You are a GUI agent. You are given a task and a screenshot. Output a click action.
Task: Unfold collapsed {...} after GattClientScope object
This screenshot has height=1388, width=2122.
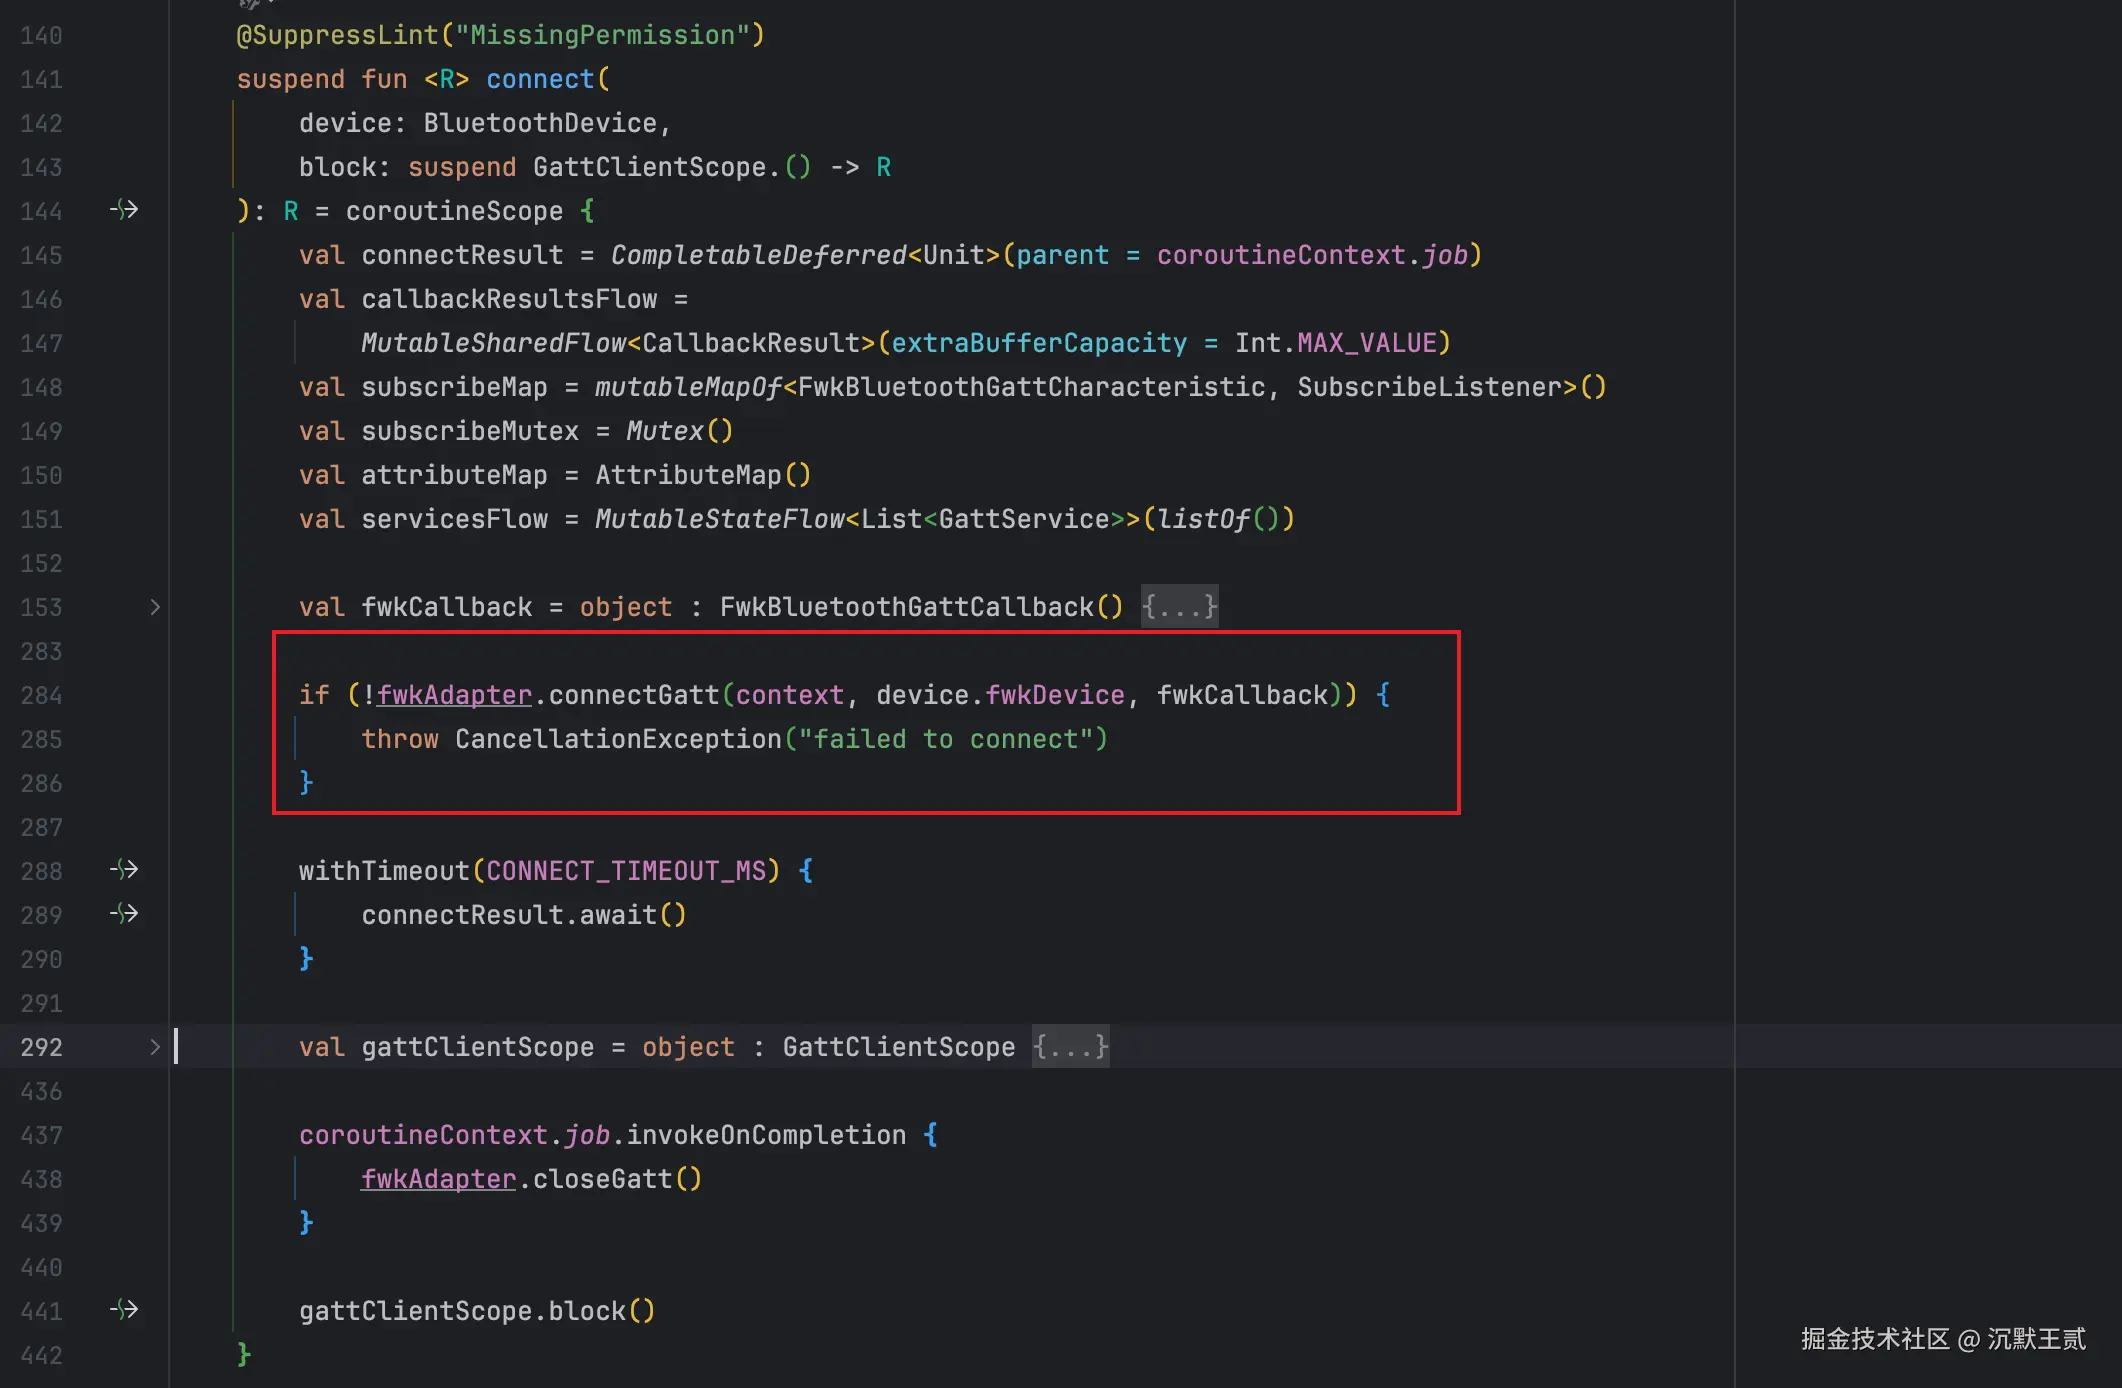(x=1070, y=1047)
